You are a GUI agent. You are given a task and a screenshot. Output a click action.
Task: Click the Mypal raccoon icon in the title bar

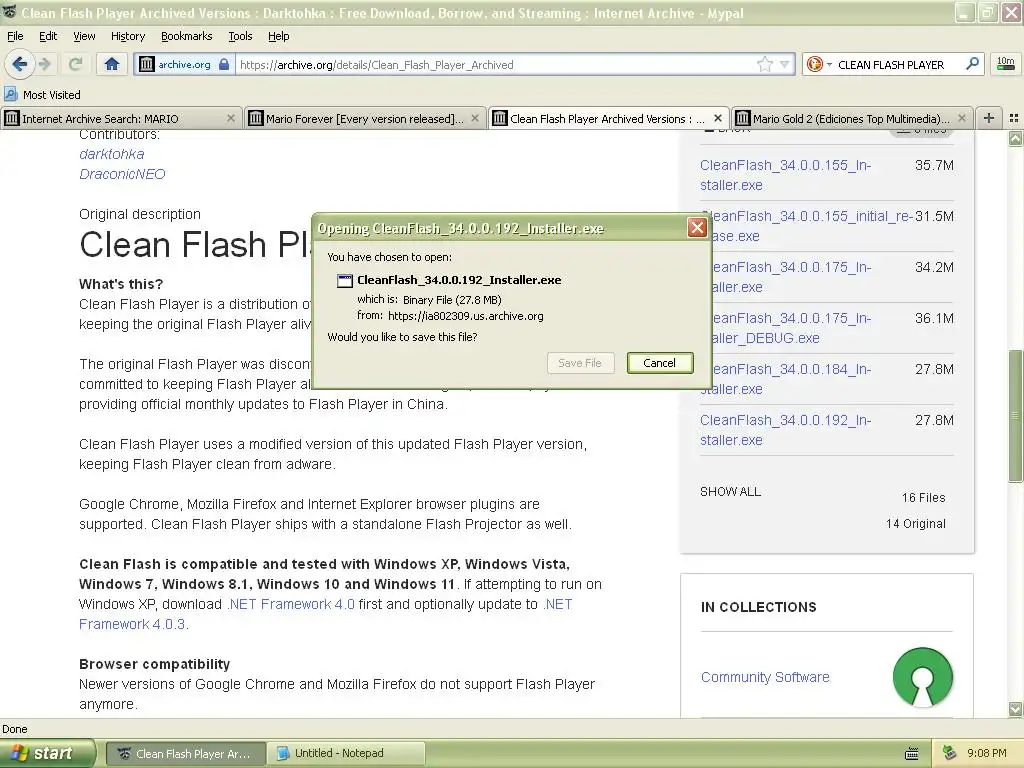(9, 12)
